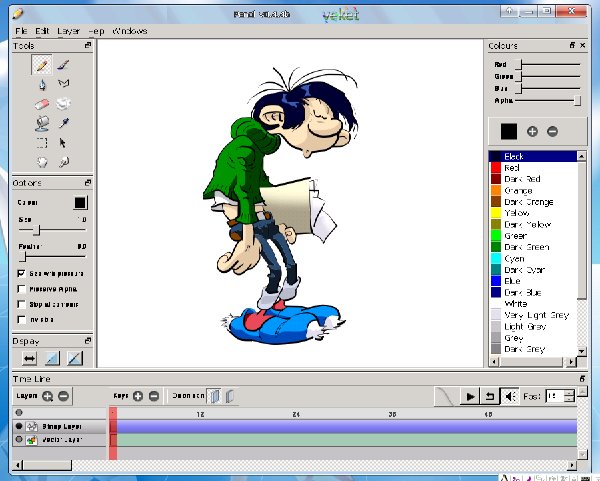The height and width of the screenshot is (481, 600).
Task: Select the Pencil tool
Action: (x=42, y=65)
